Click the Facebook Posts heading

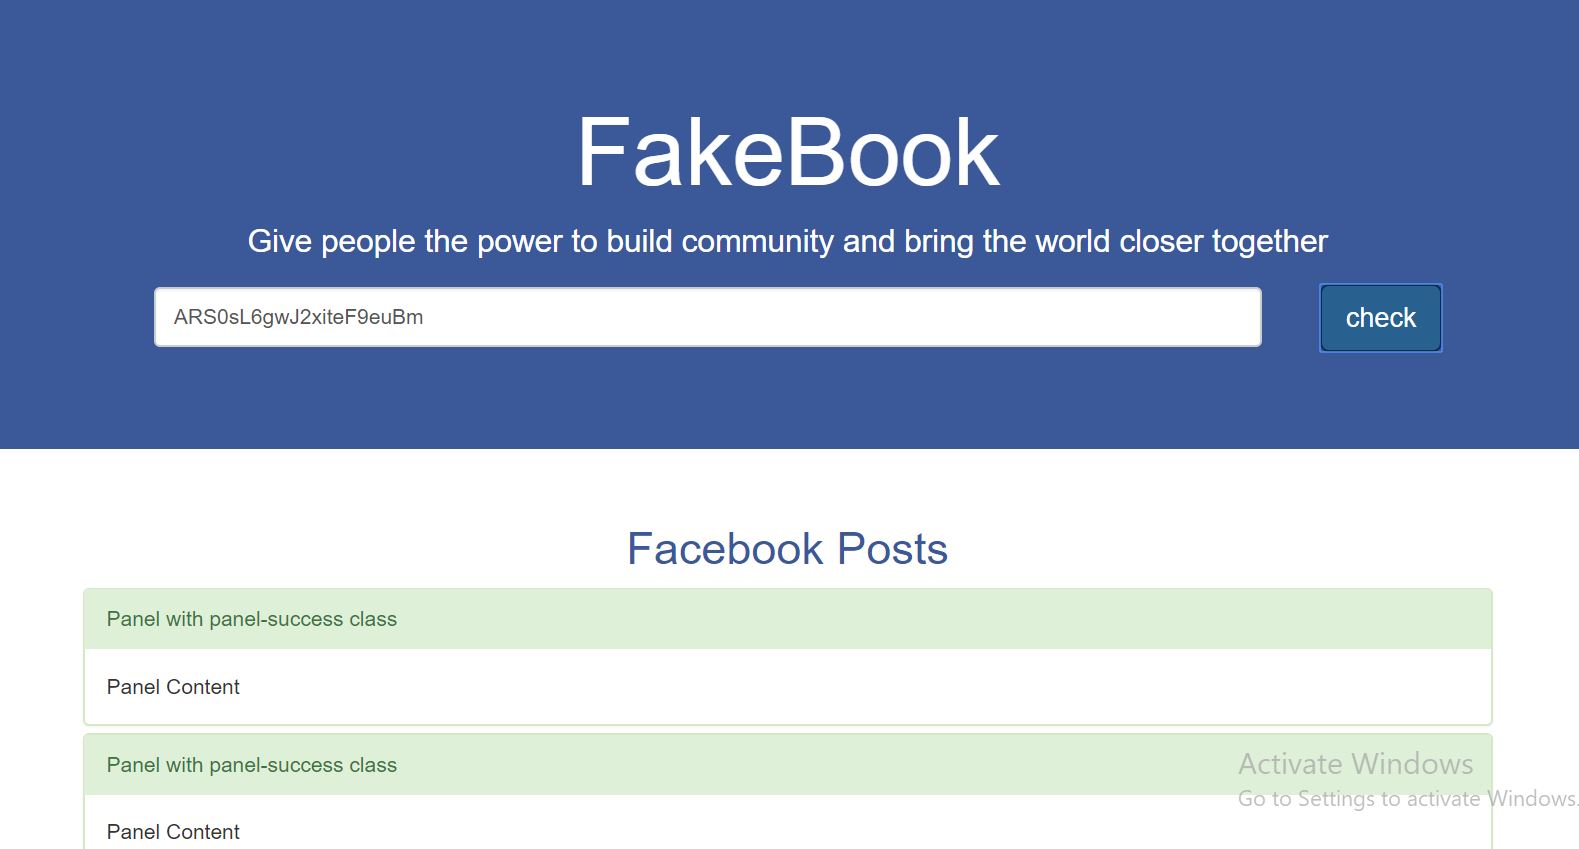788,549
